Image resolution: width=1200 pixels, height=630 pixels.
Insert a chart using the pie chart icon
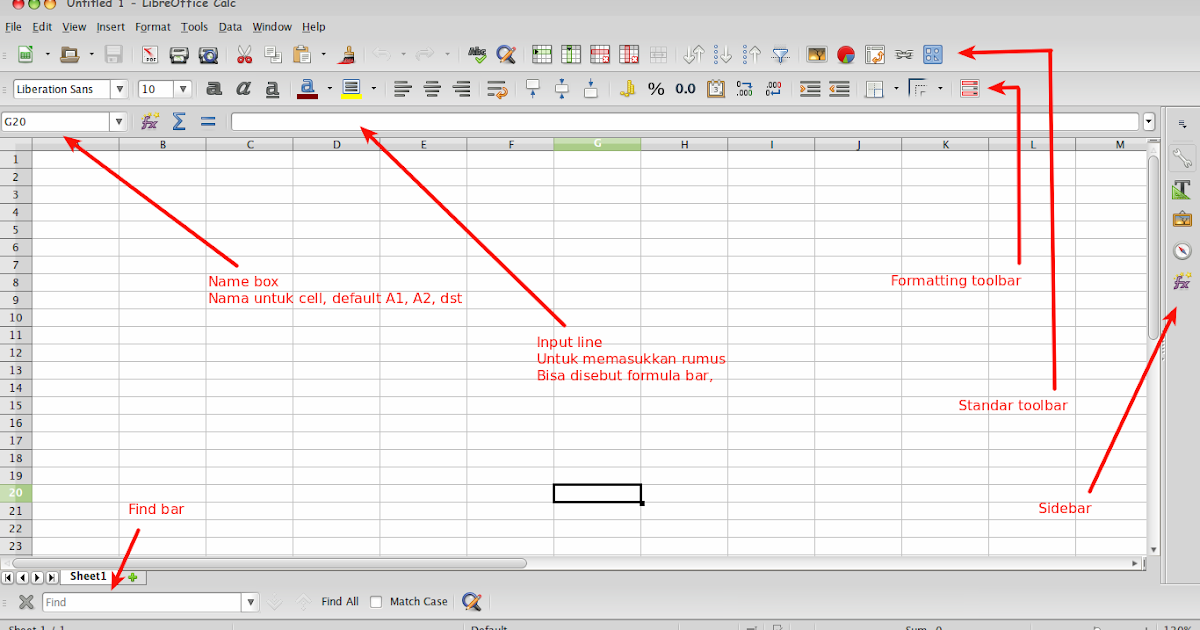845,55
